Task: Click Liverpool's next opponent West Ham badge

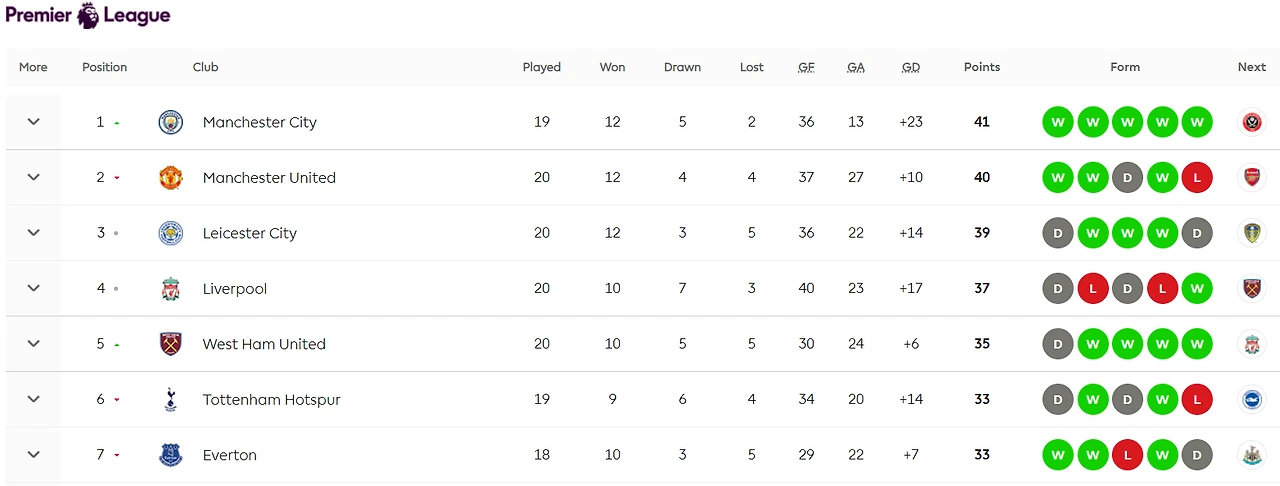Action: [1251, 289]
